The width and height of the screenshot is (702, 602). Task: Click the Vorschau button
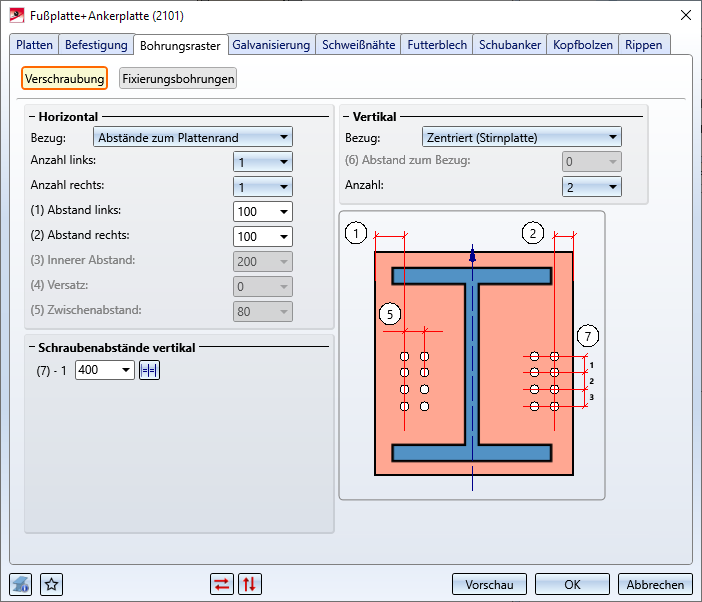(x=489, y=584)
